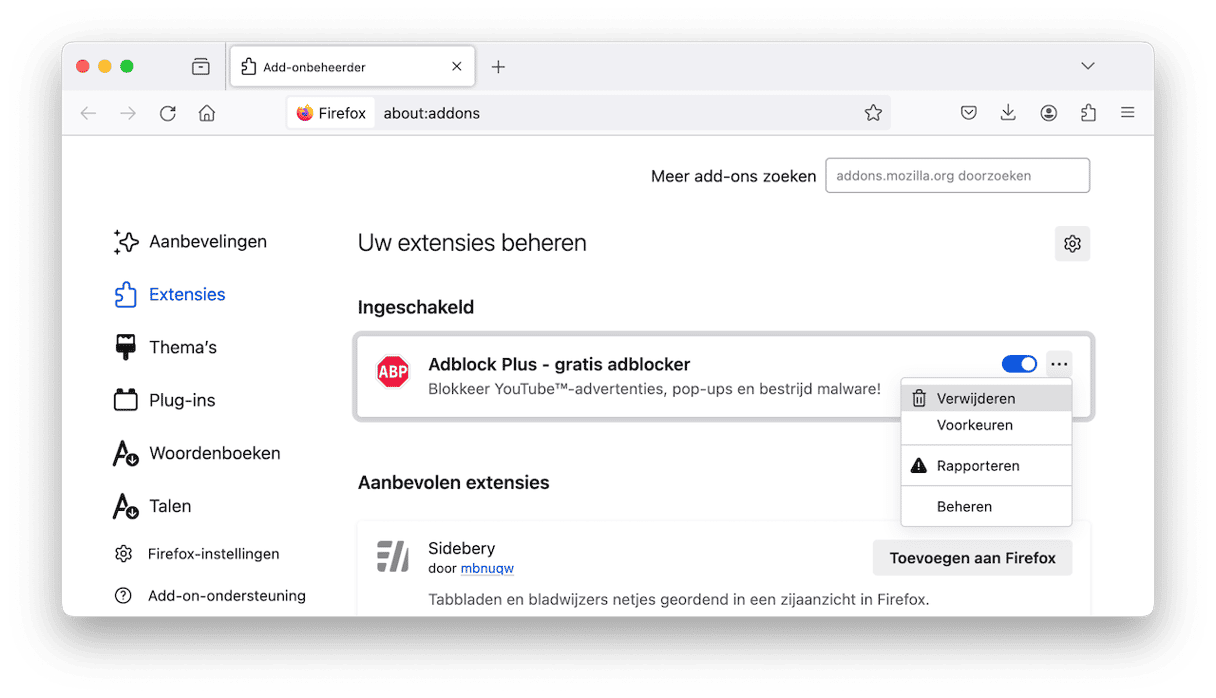Open Thema's category

click(x=166, y=347)
